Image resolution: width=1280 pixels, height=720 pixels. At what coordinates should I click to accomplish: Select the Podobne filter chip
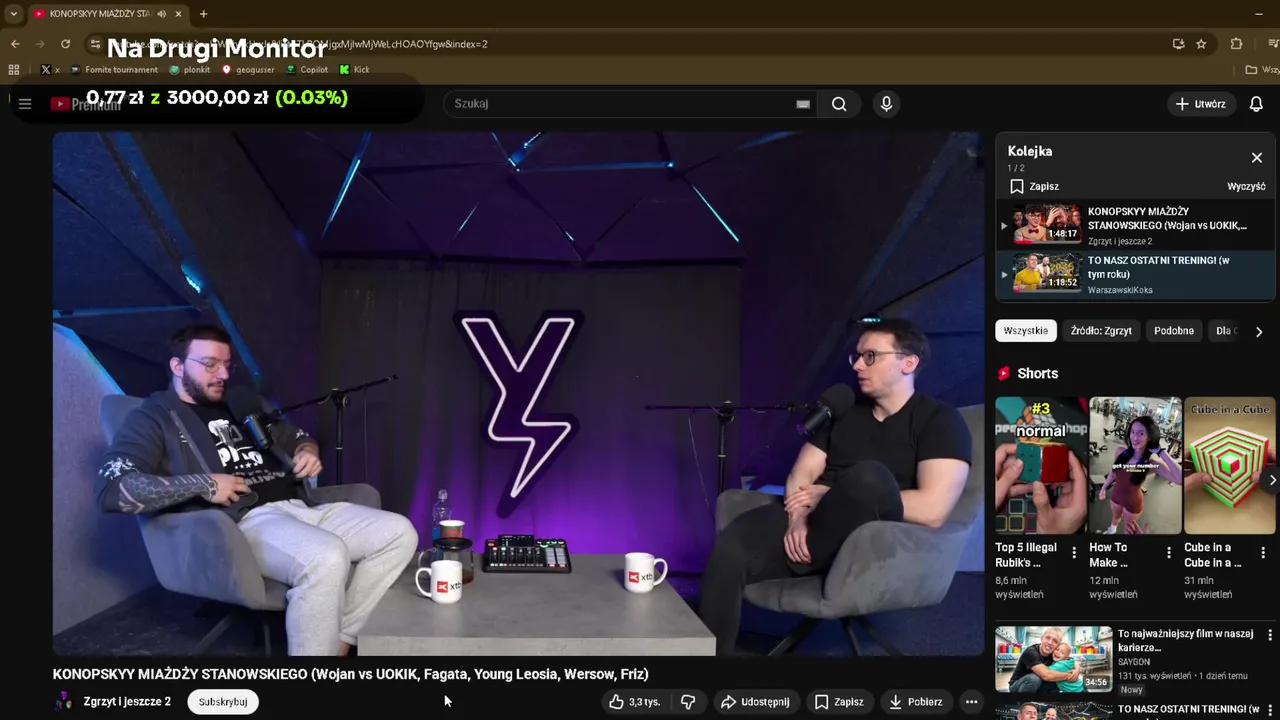click(x=1174, y=331)
